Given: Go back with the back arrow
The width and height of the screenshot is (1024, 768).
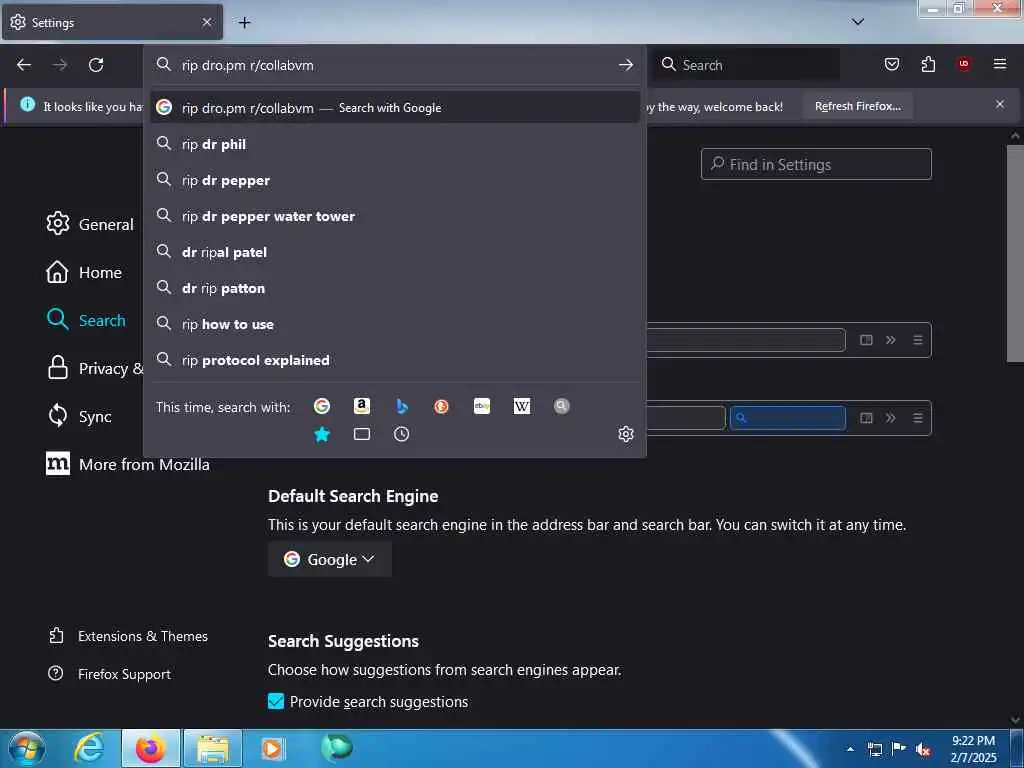Looking at the screenshot, I should click(x=24, y=65).
